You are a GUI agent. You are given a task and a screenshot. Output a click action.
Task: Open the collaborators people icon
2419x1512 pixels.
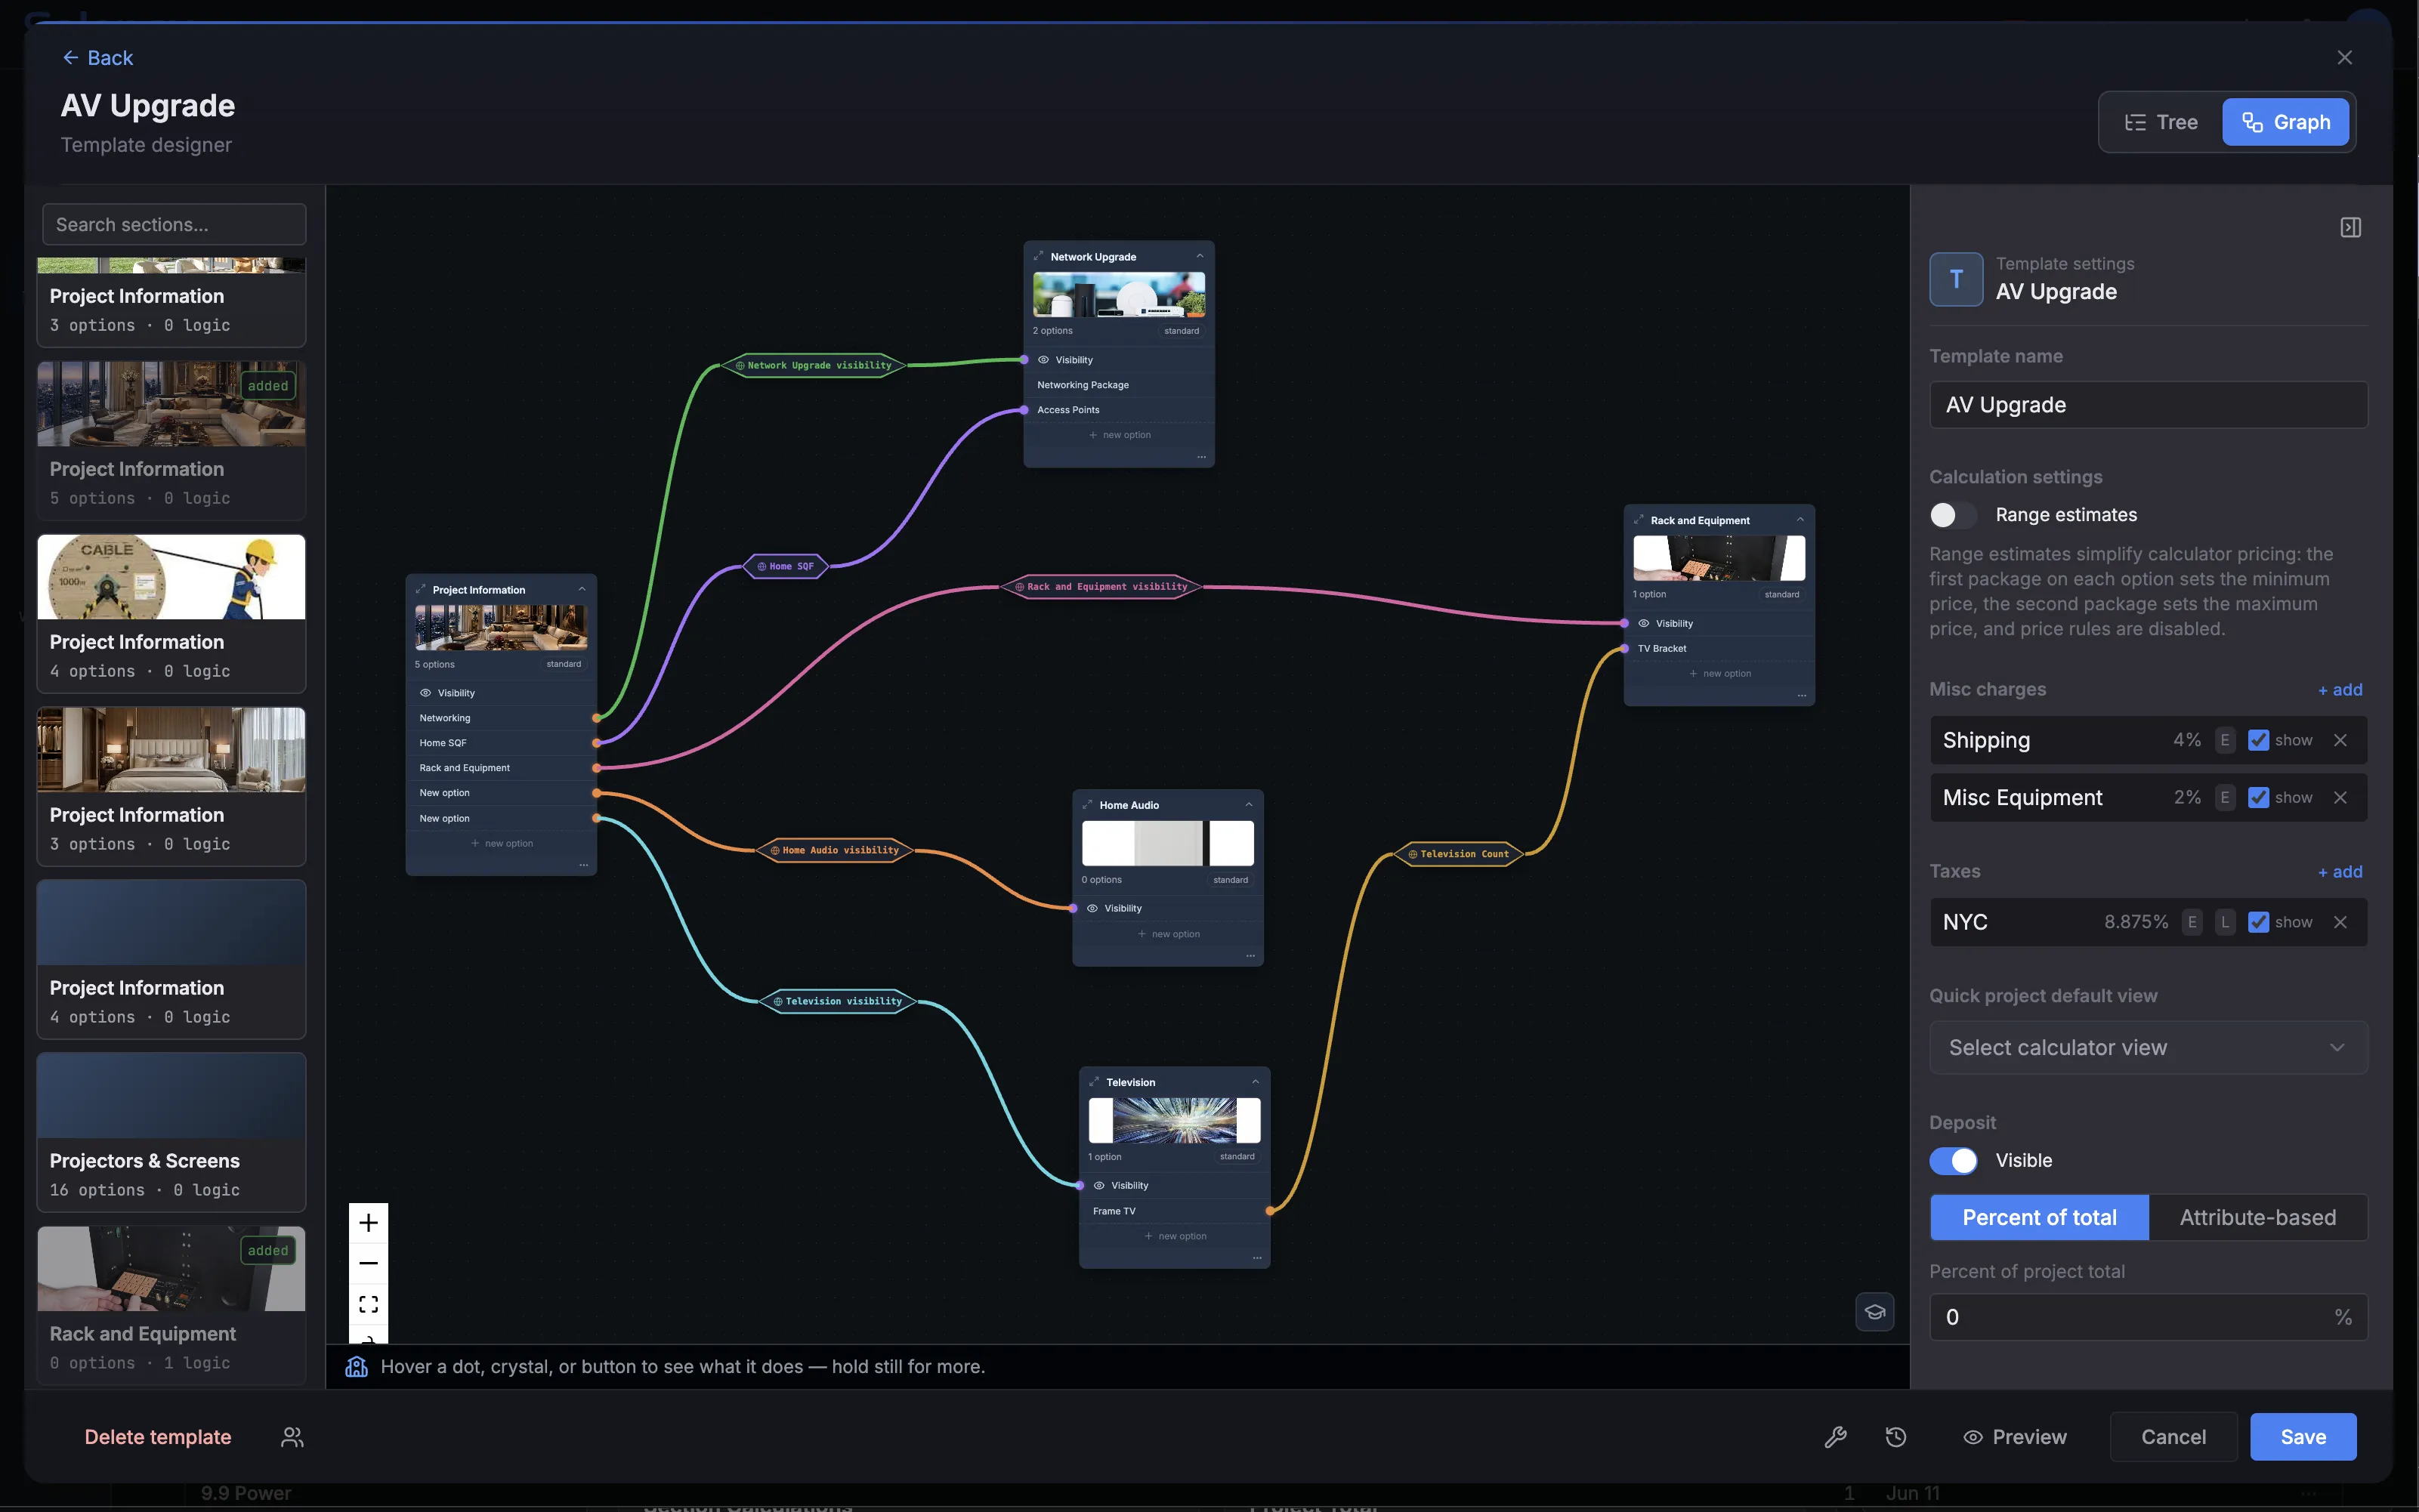292,1437
